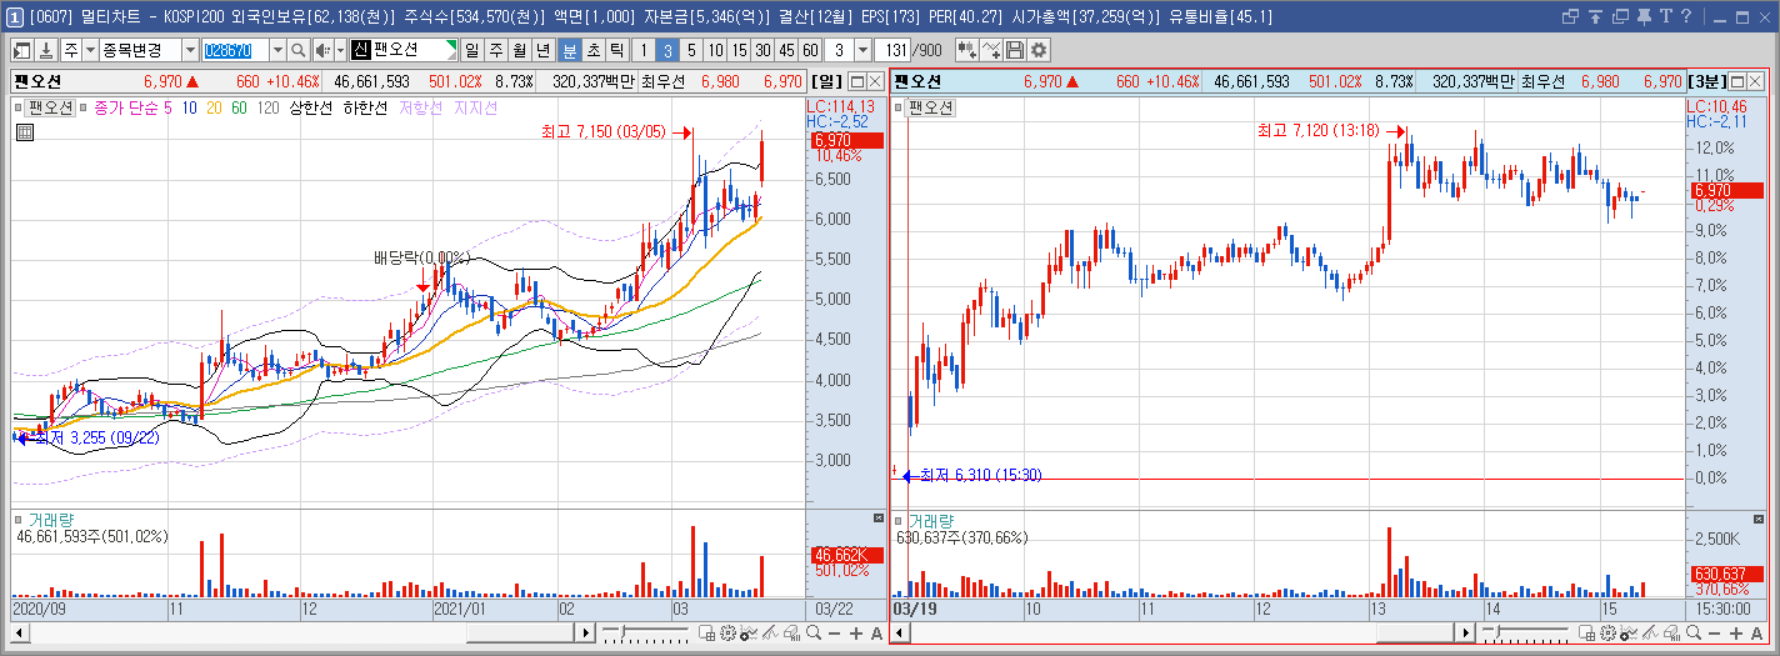
Task: Click scroll-right arrow under daily chart
Action: 586,633
